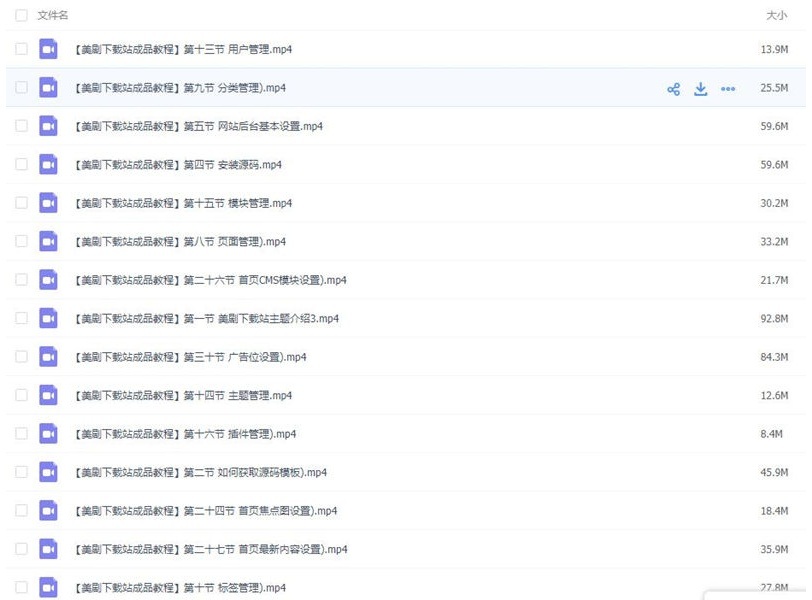Click the 45.9M size value

[x=774, y=472]
